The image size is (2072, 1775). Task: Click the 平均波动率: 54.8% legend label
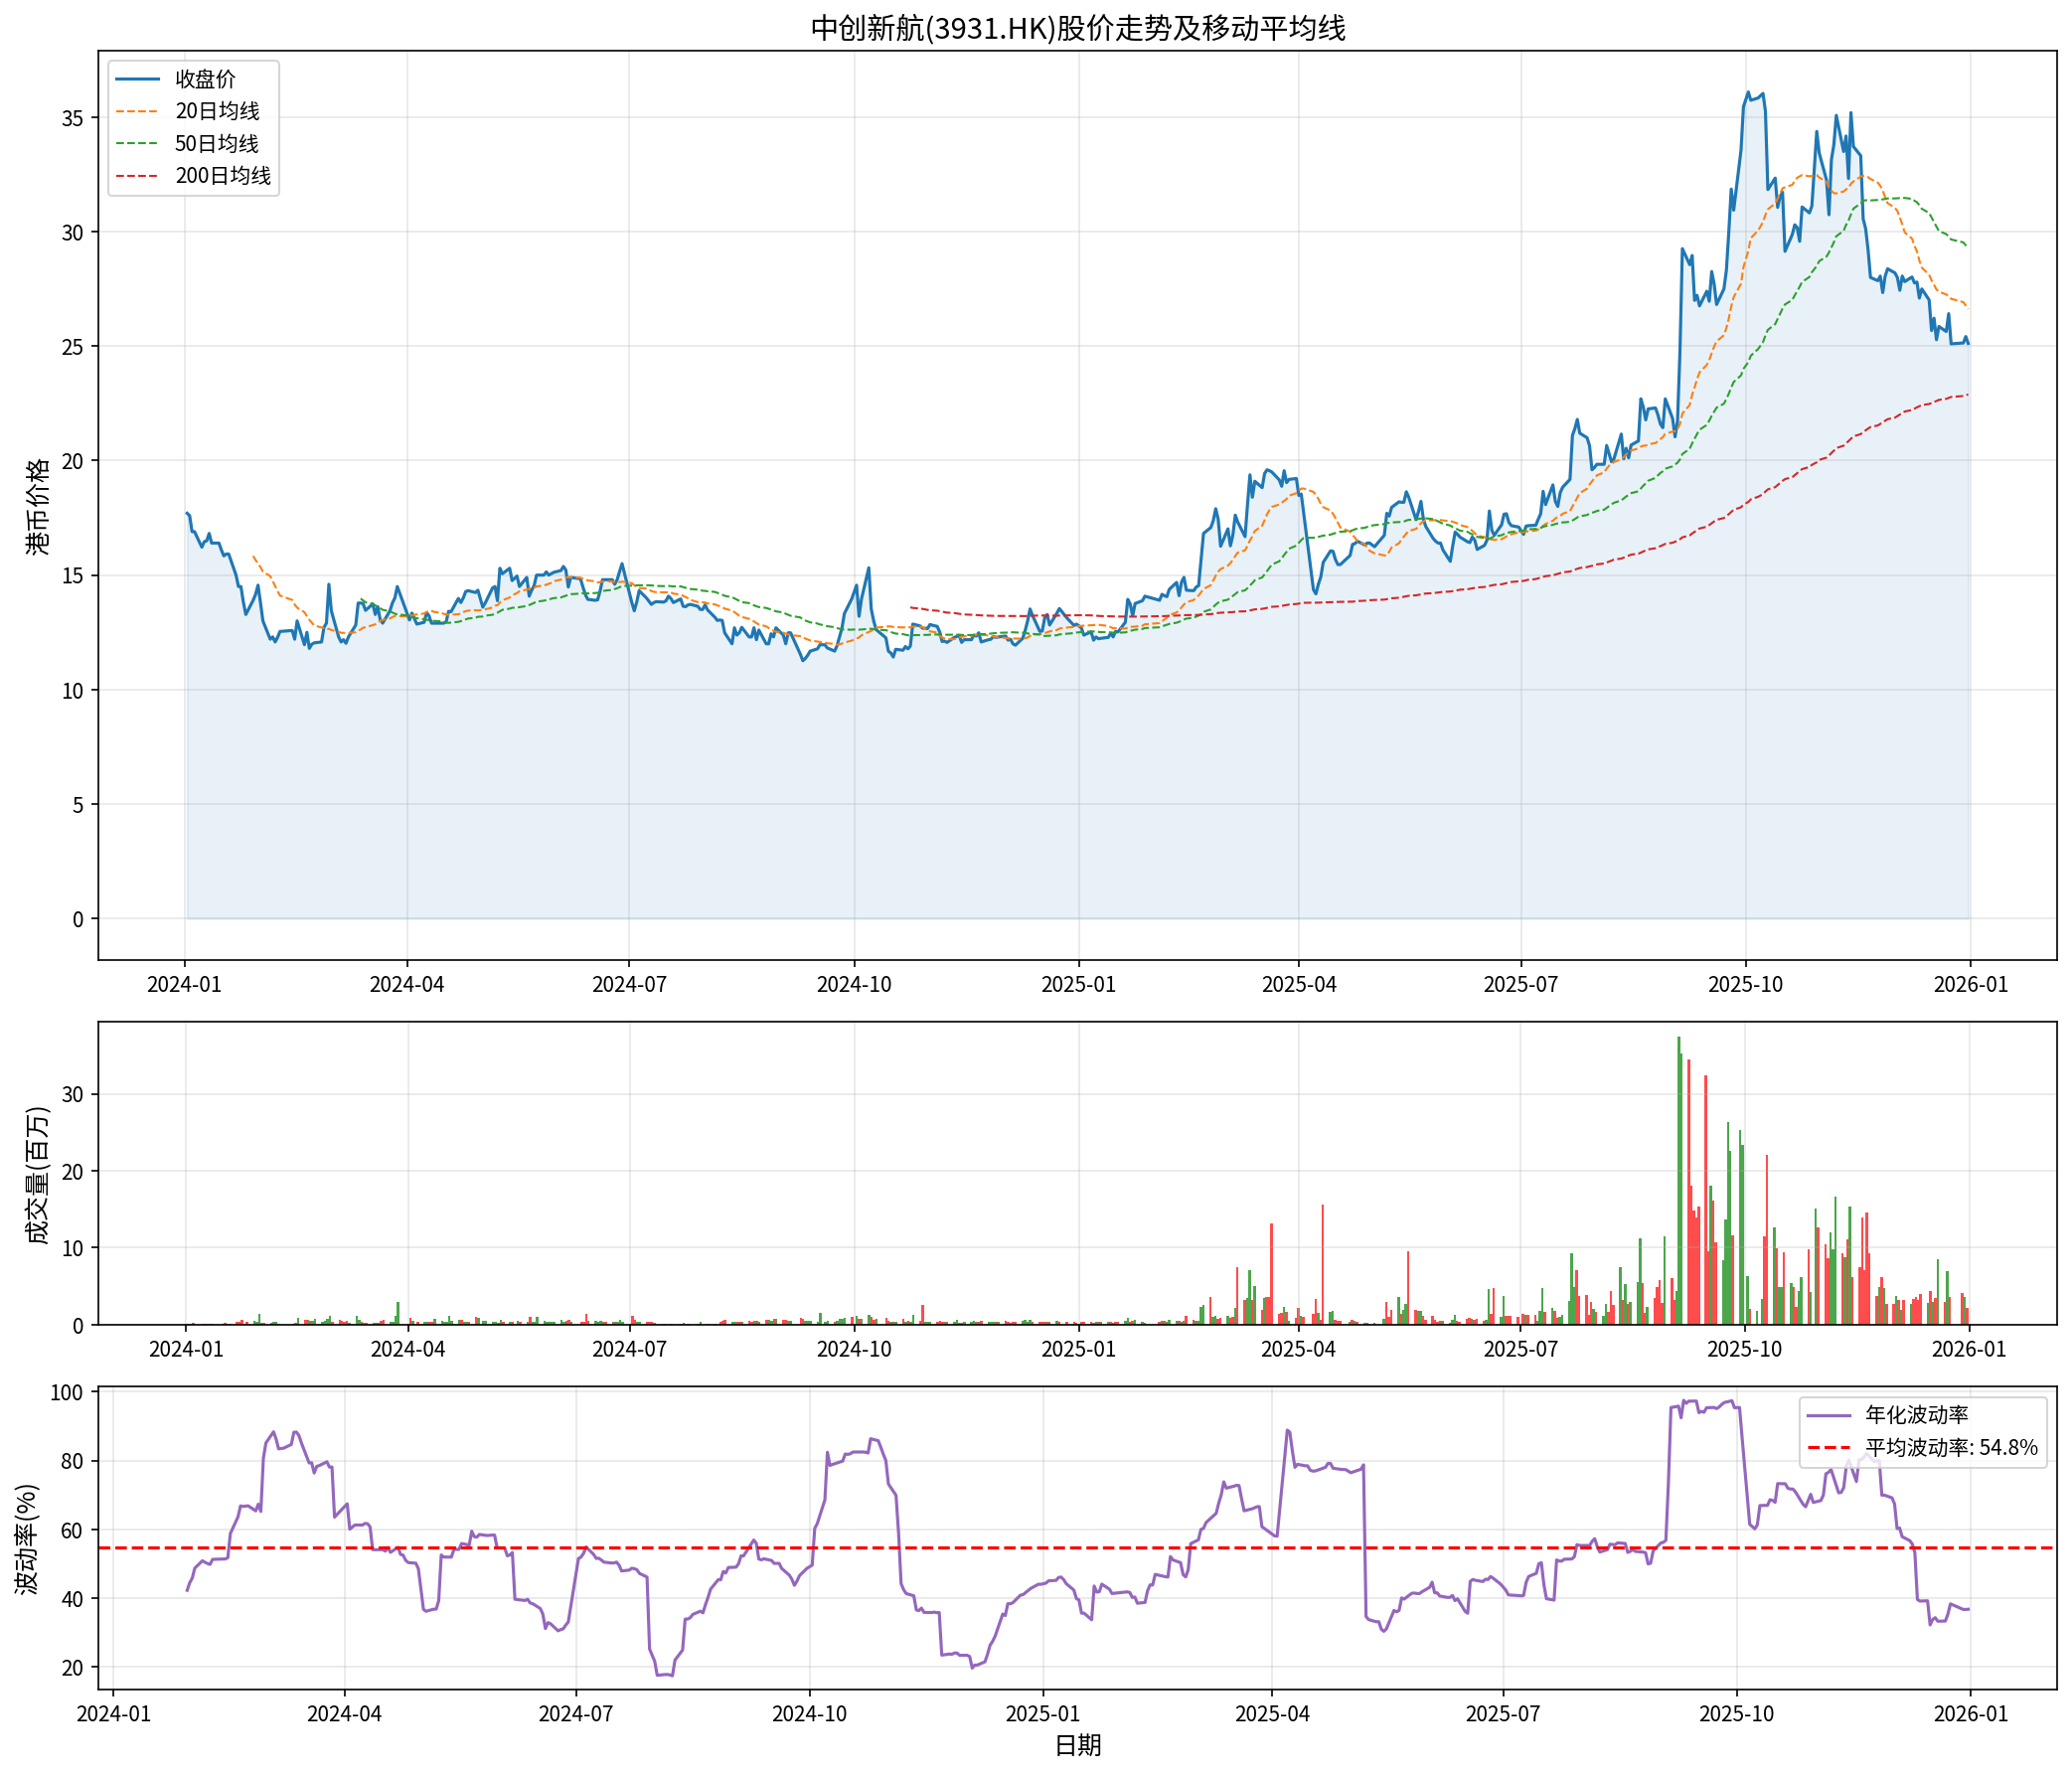[1951, 1447]
